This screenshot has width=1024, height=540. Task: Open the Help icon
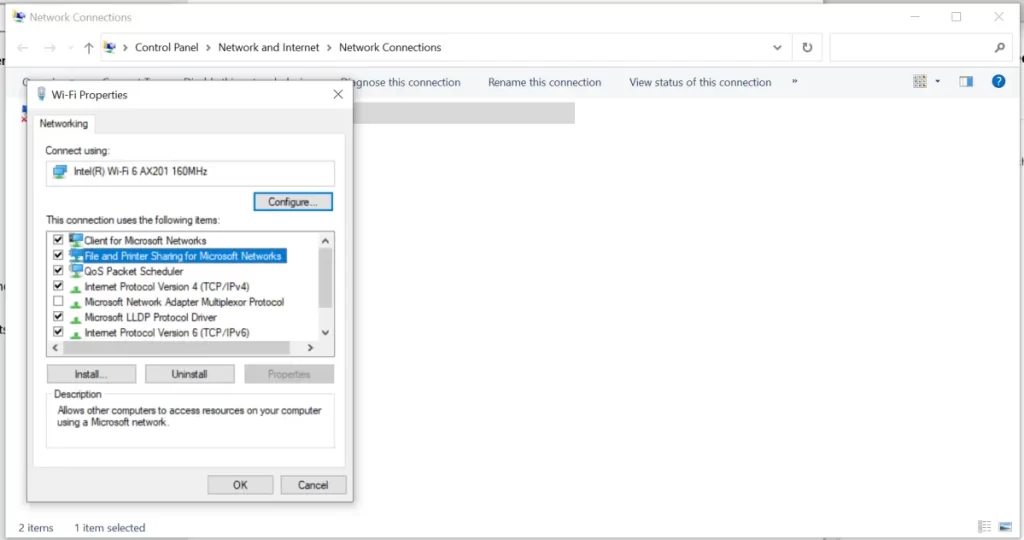coord(999,82)
